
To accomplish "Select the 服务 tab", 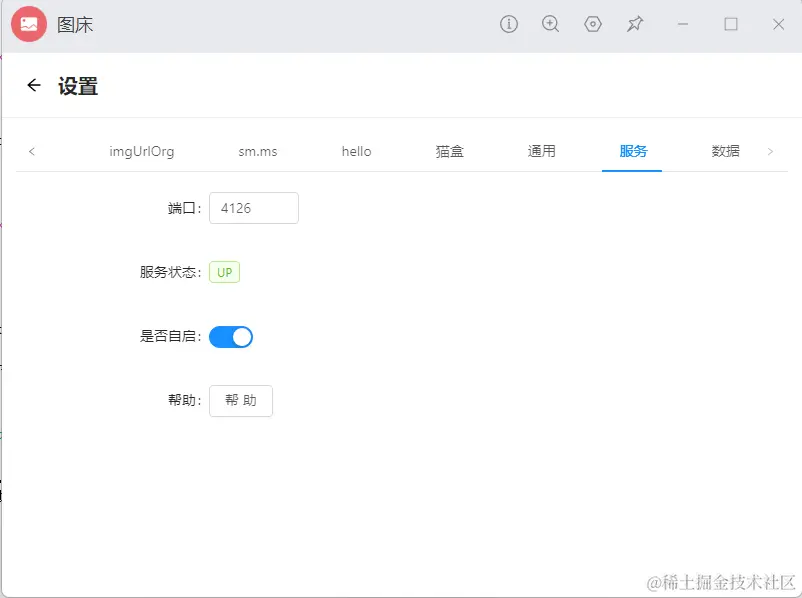I will pyautogui.click(x=633, y=151).
